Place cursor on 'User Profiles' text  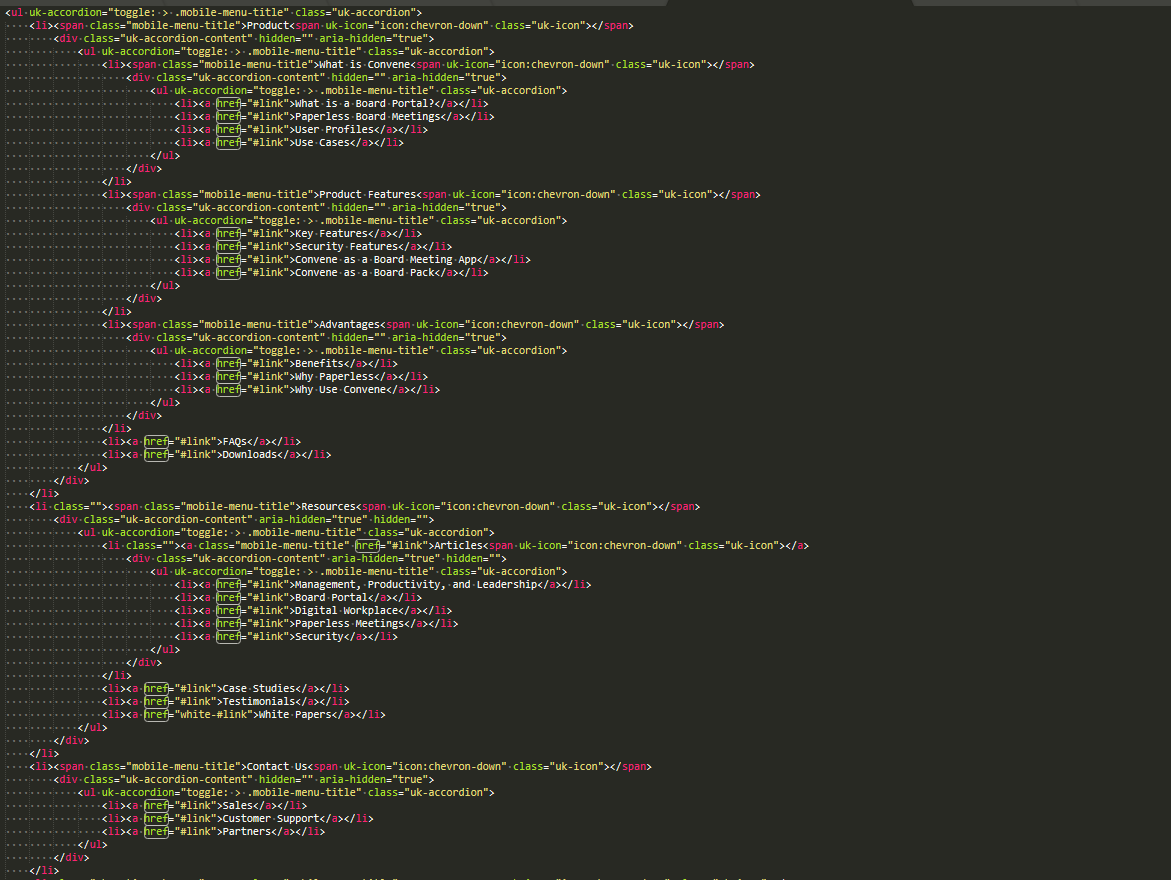tap(334, 129)
